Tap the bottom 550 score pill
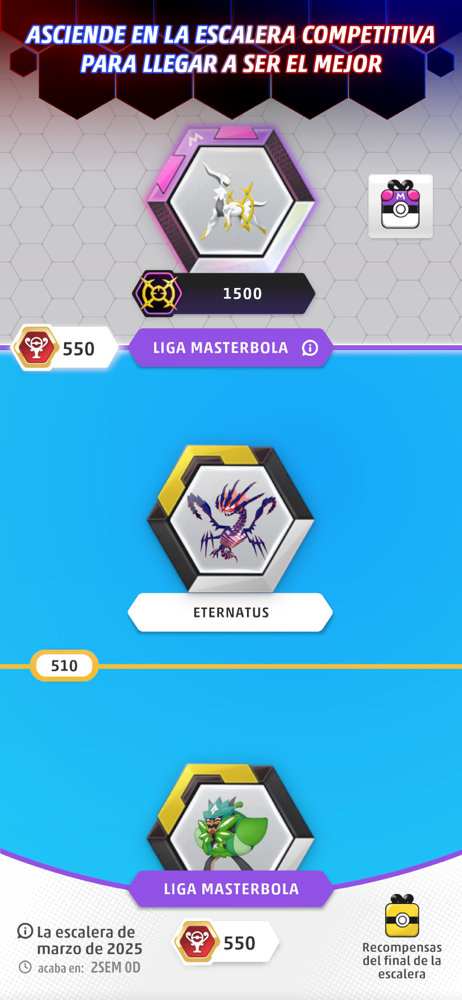This screenshot has height=1000, width=462. (227, 942)
